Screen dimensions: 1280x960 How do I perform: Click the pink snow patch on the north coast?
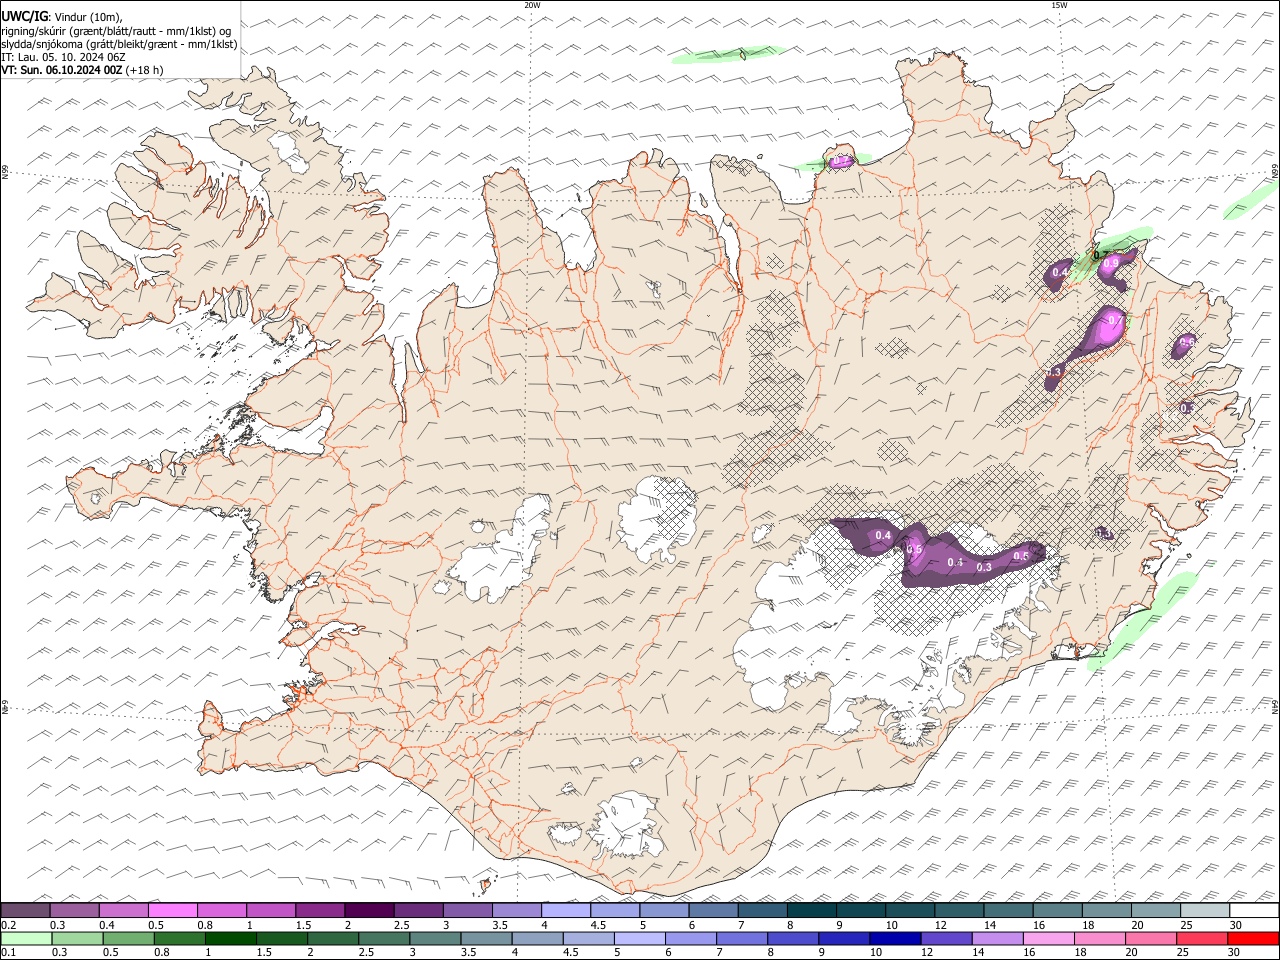pos(840,160)
